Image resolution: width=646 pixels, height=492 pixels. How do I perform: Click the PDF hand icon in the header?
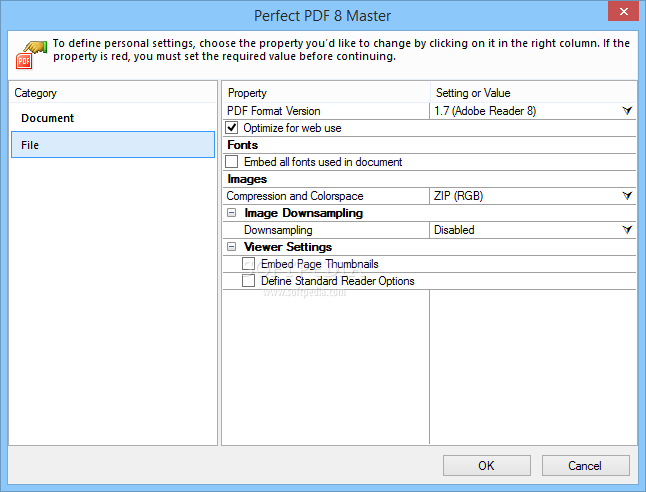click(x=31, y=54)
